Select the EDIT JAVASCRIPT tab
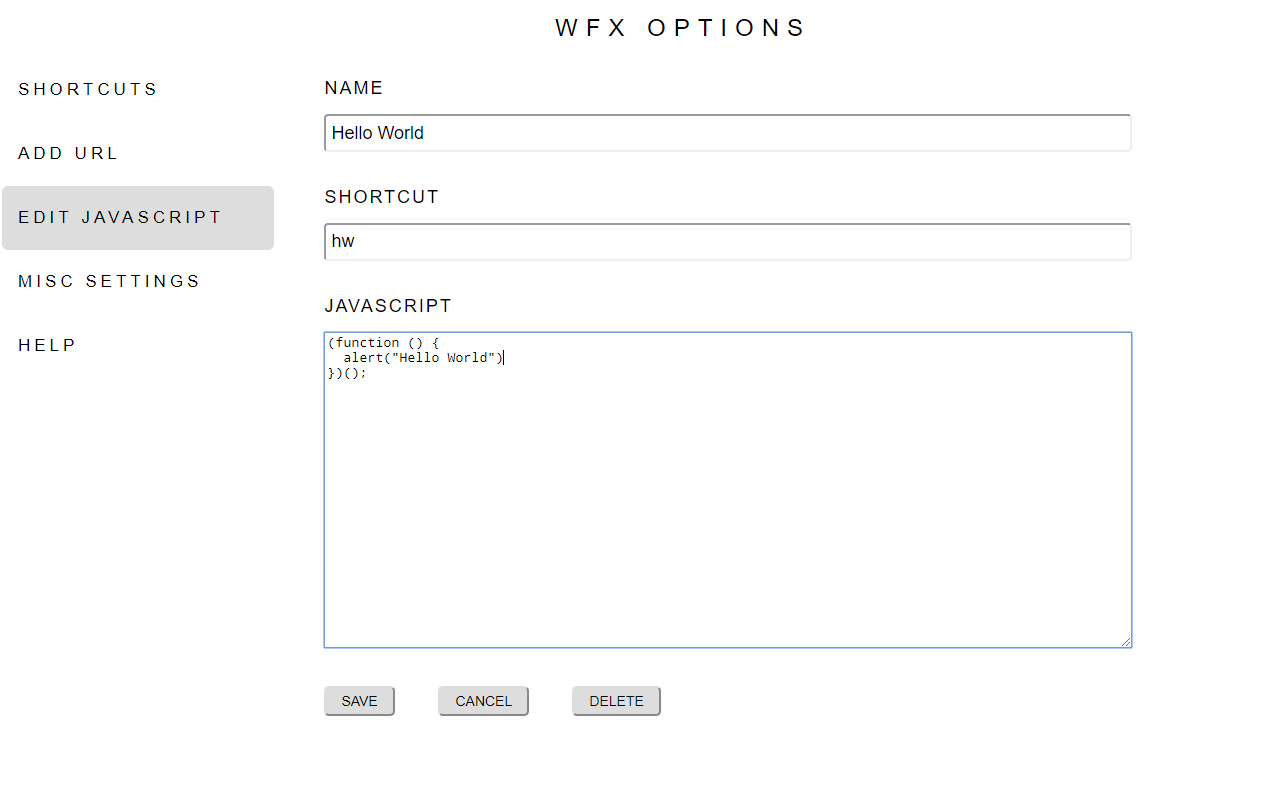Viewport: 1280px width, 800px height. pyautogui.click(x=119, y=217)
